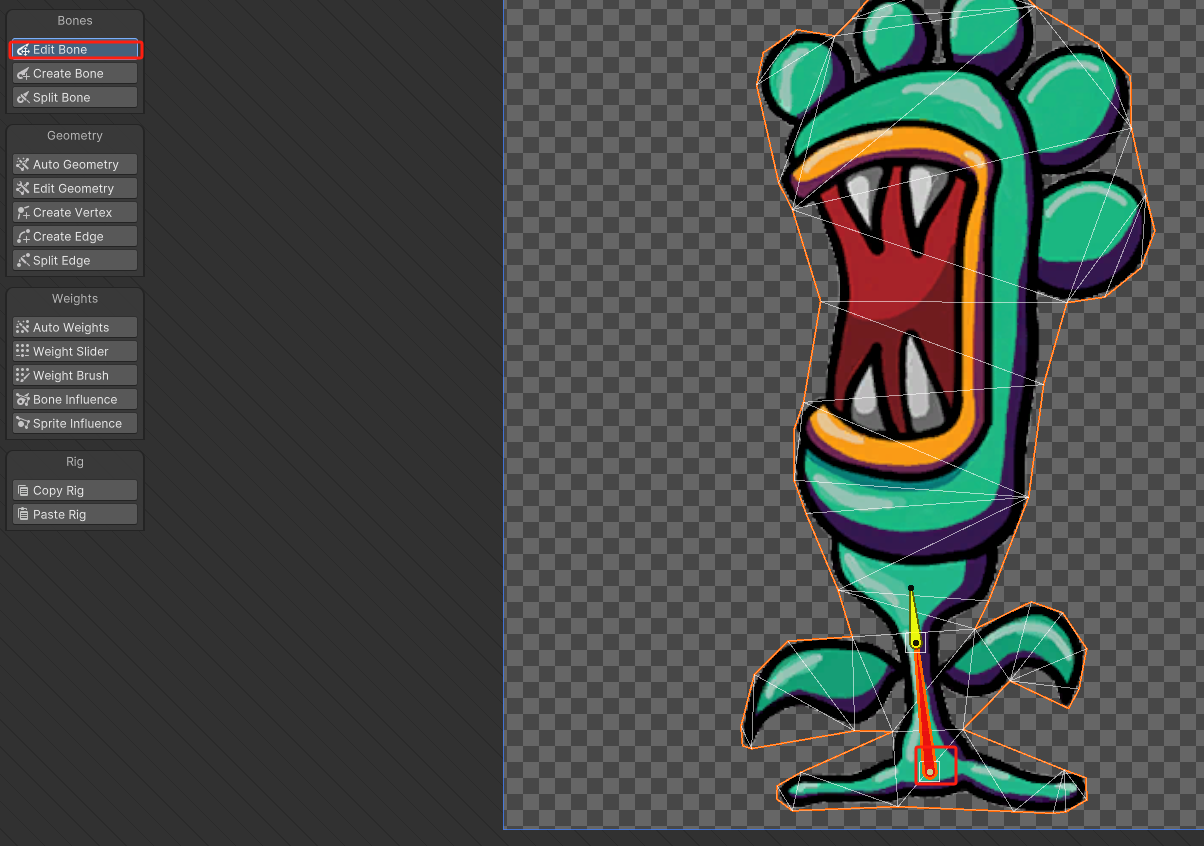Select the red root bone's base joint
The height and width of the screenshot is (846, 1204).
(930, 772)
